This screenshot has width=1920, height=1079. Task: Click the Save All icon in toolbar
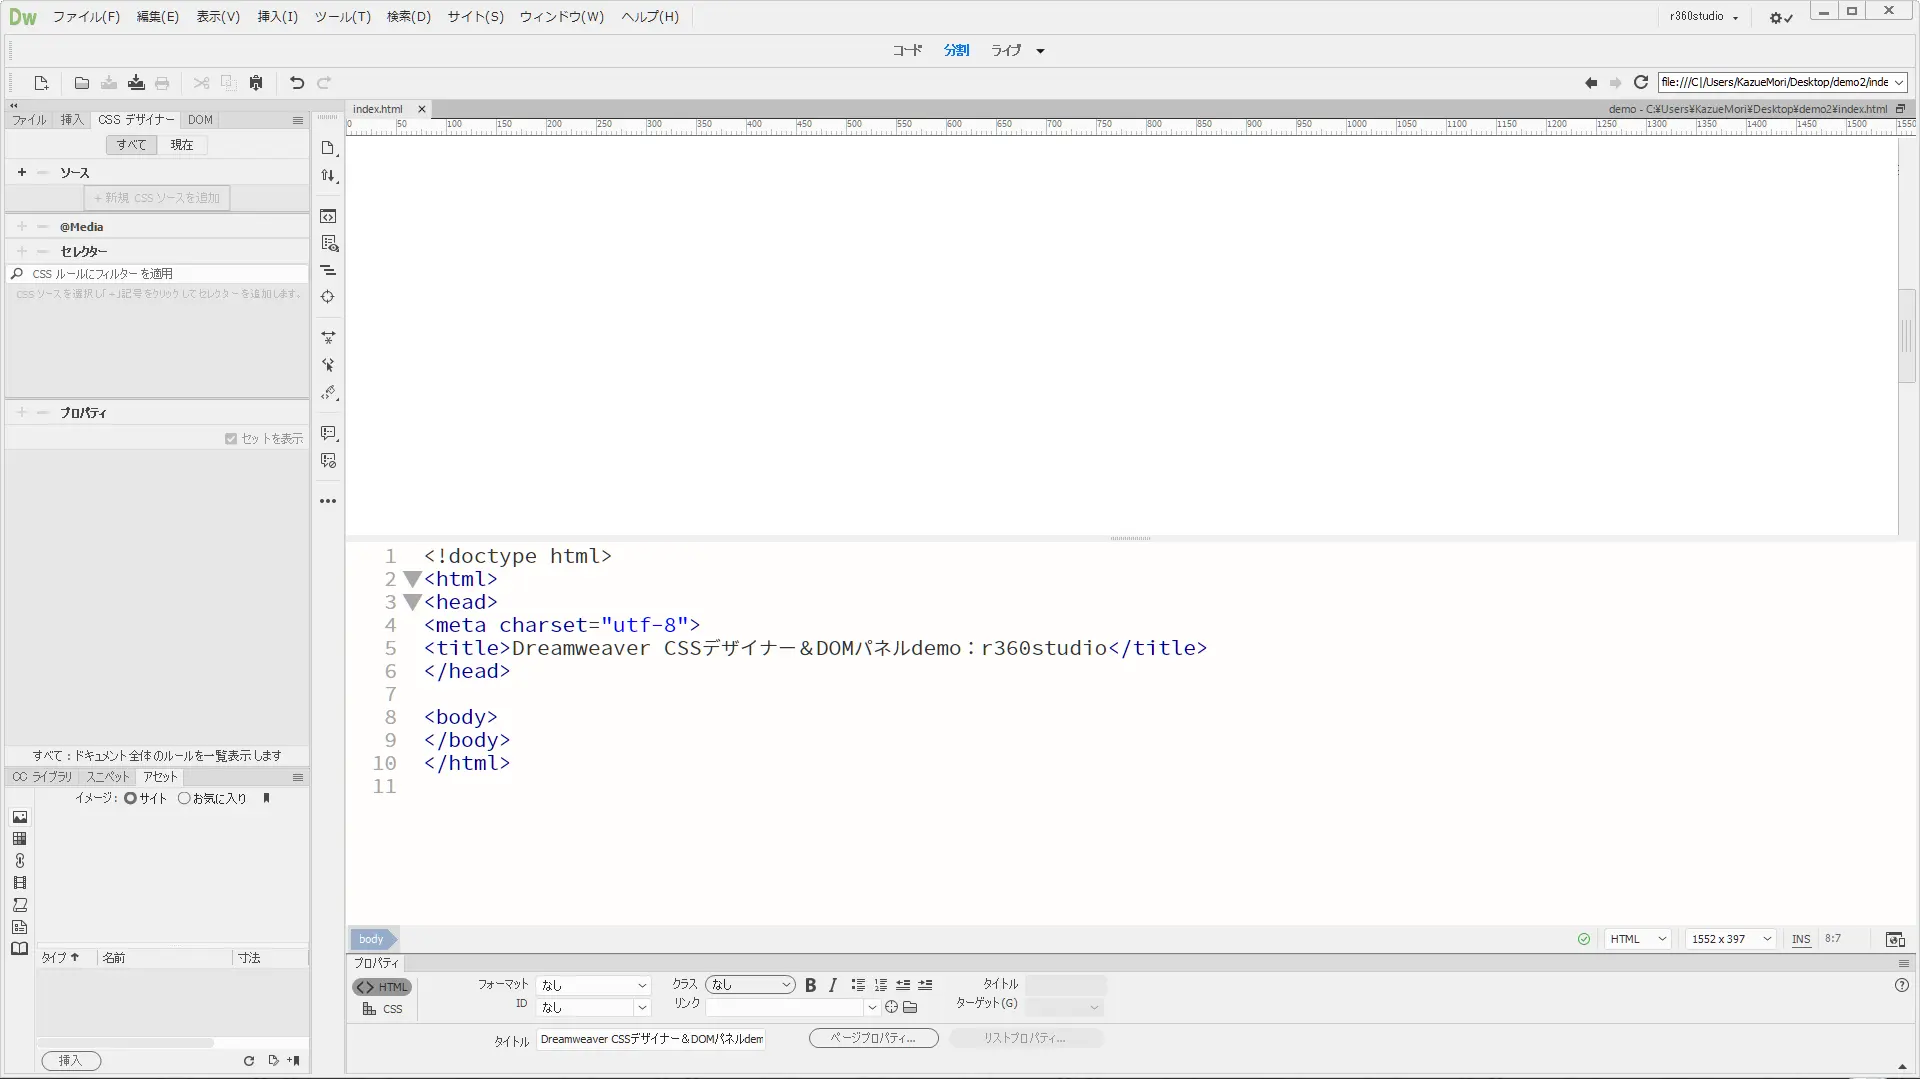(136, 83)
